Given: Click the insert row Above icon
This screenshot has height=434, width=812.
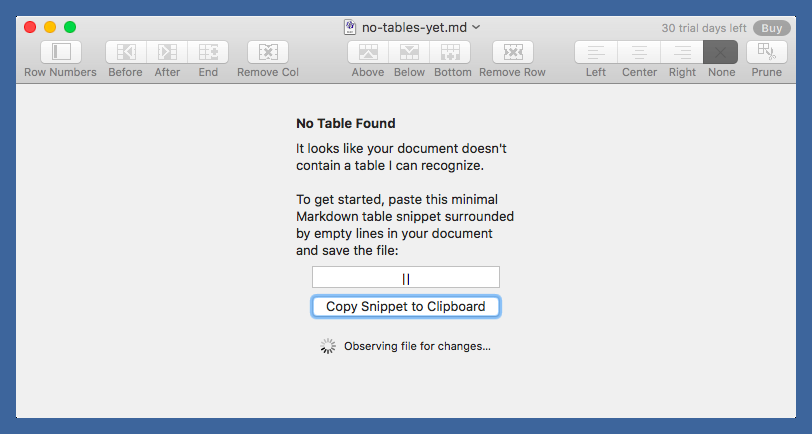Looking at the screenshot, I should click(368, 52).
